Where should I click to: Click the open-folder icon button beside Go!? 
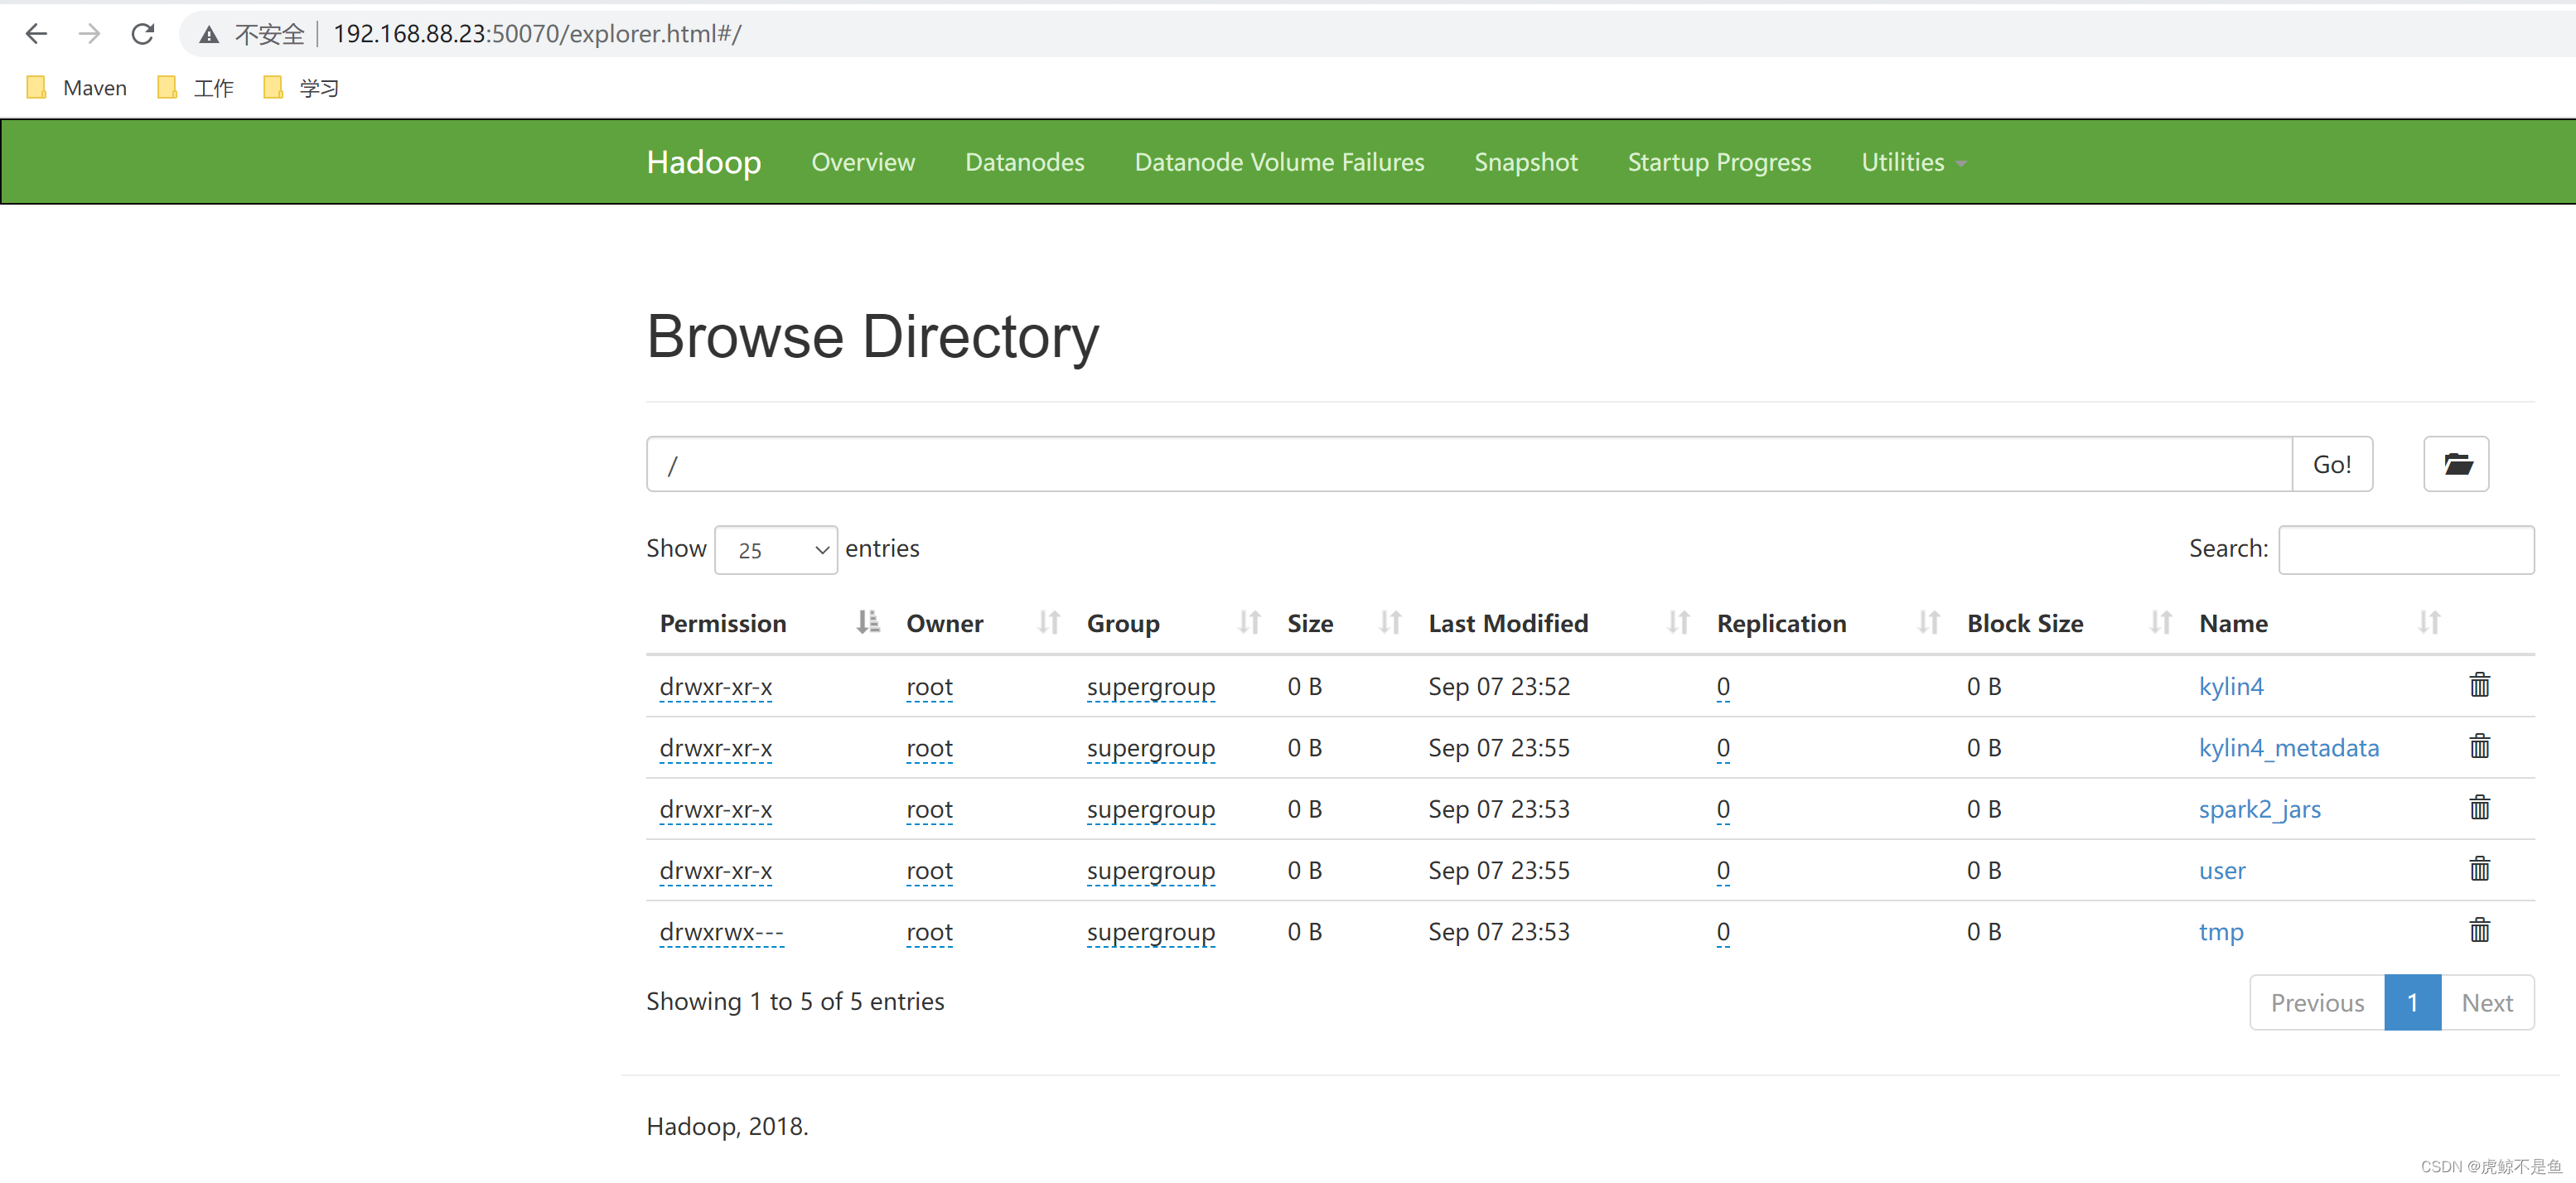[x=2456, y=464]
